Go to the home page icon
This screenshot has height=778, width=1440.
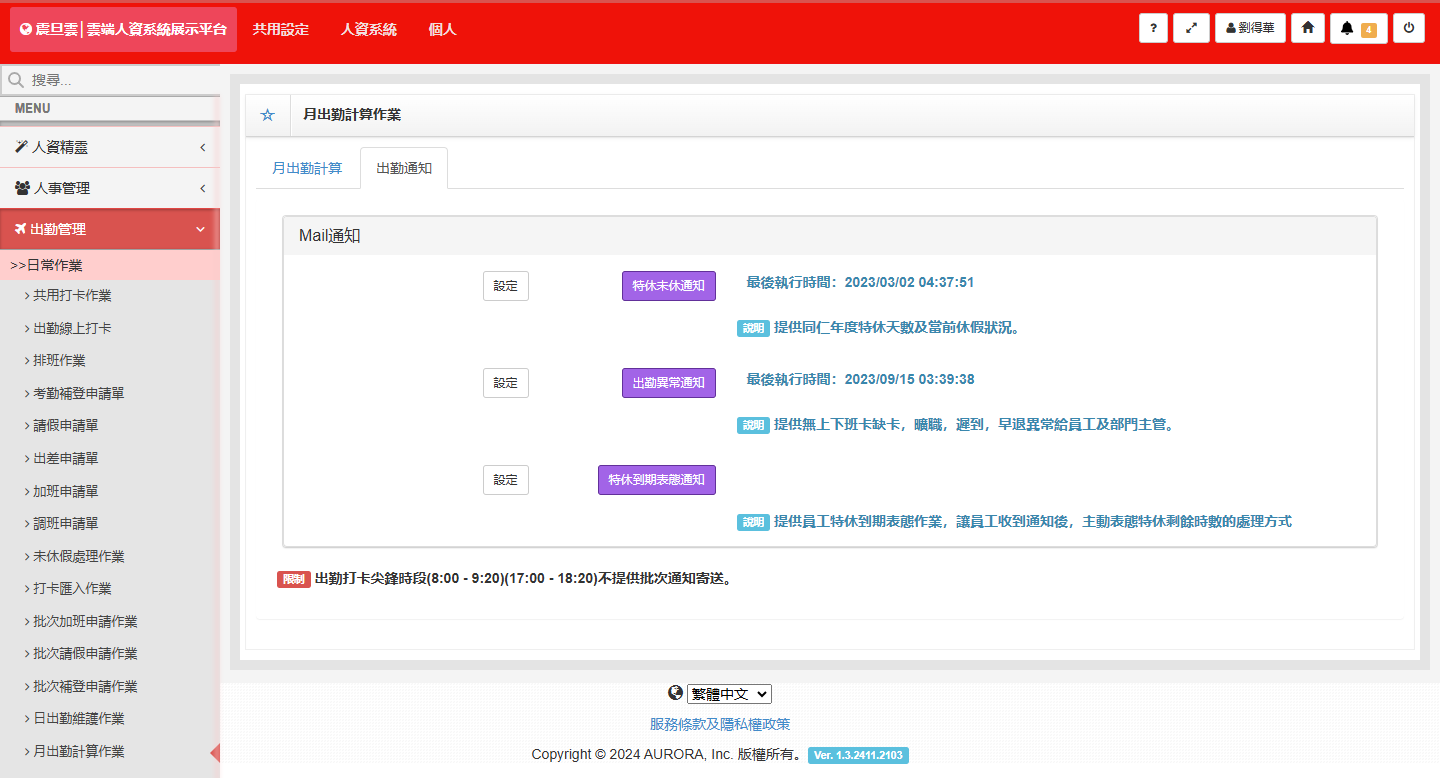[1307, 28]
